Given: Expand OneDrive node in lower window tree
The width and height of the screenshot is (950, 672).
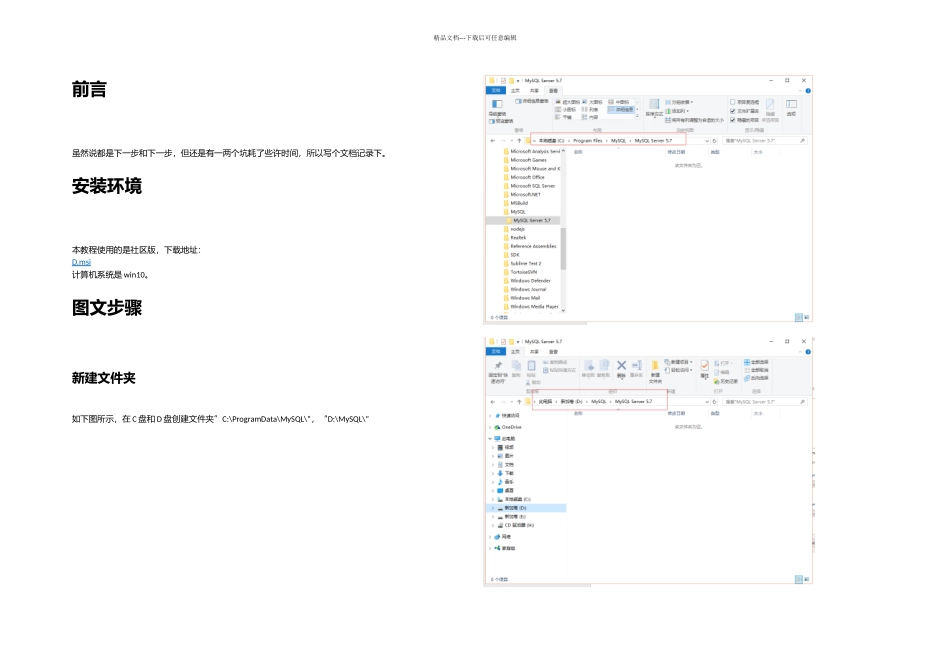Looking at the screenshot, I should point(490,427).
